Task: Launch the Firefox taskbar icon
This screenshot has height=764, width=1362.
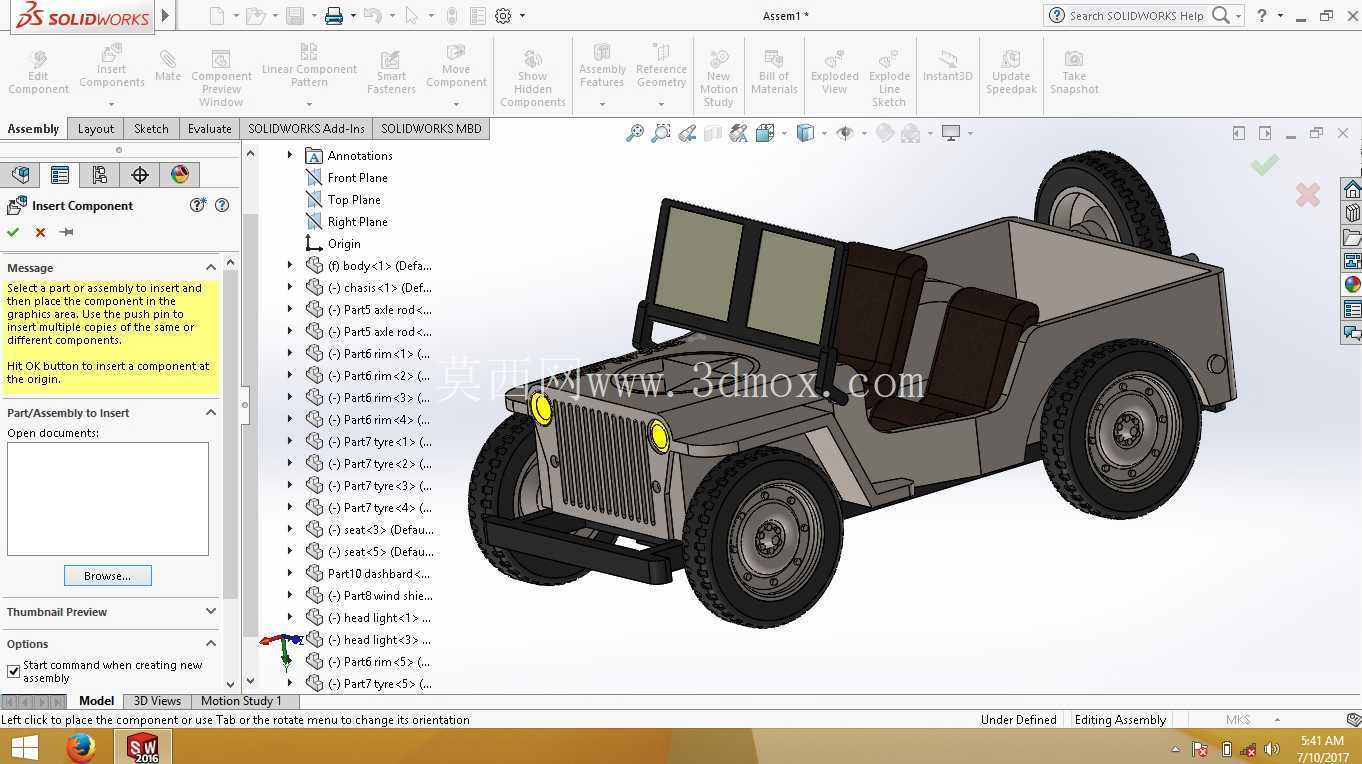Action: 81,747
